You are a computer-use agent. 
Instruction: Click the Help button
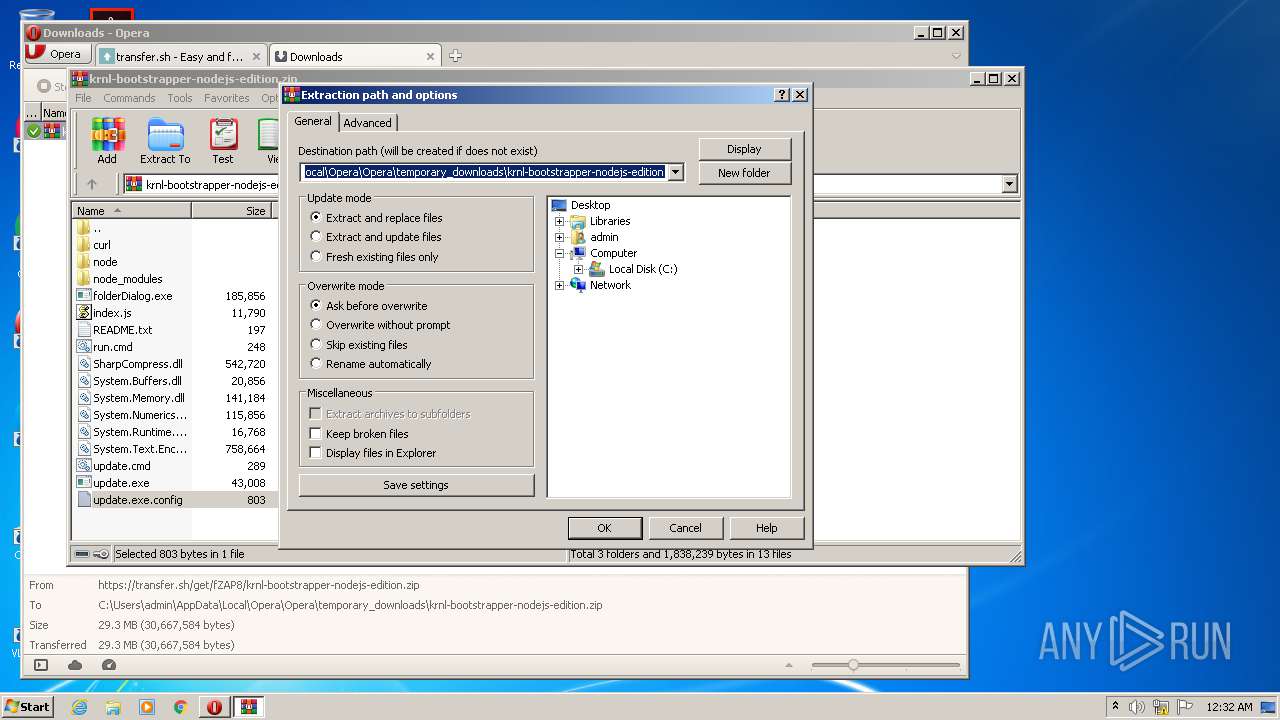pyautogui.click(x=767, y=528)
